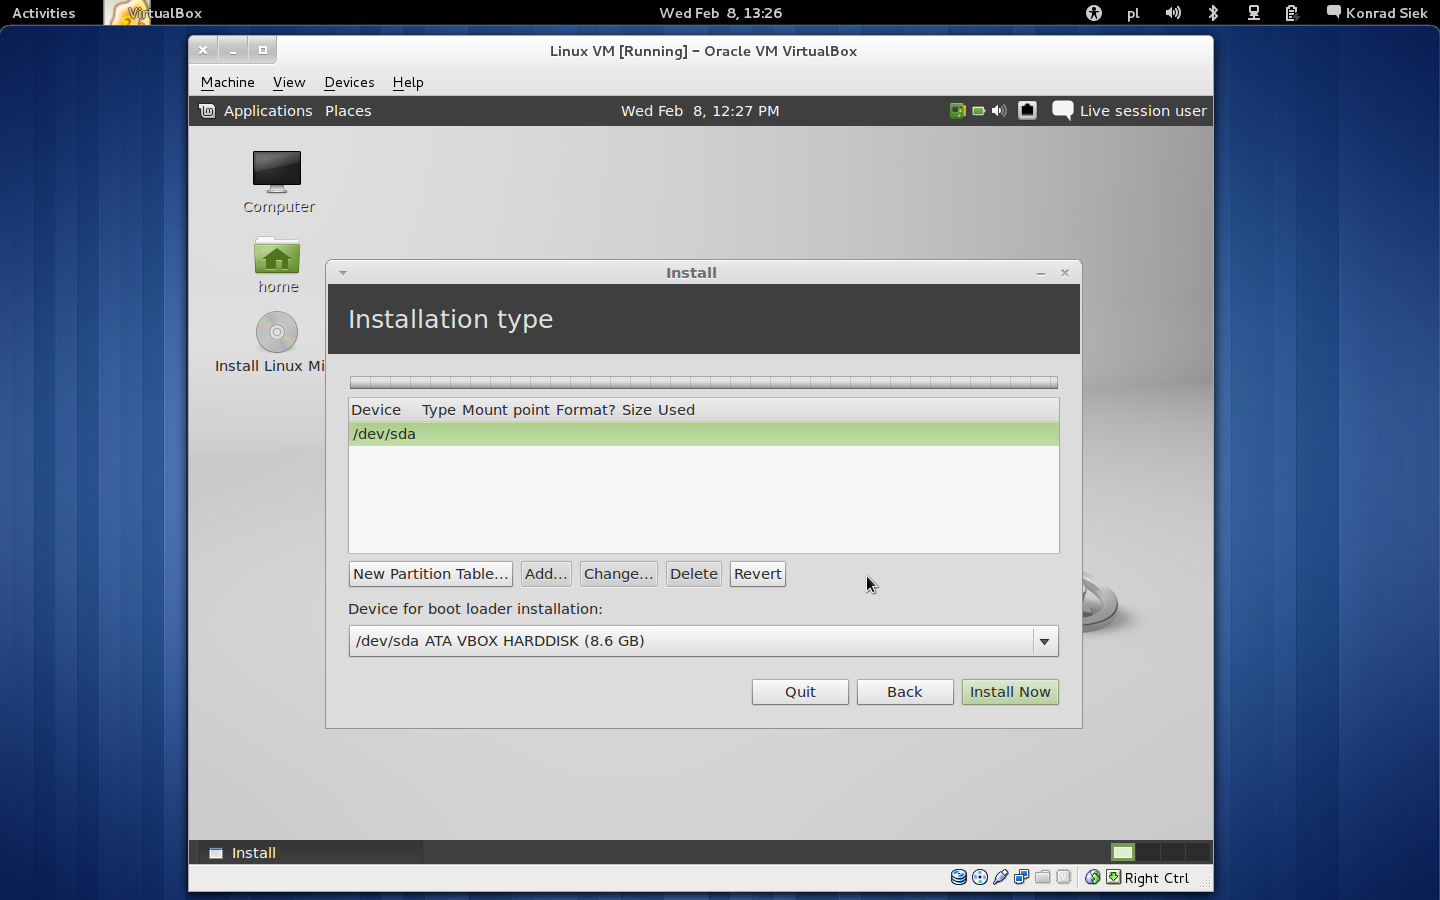Switch to the first workspace in guest pager
Viewport: 1440px width, 900px height.
[1123, 852]
